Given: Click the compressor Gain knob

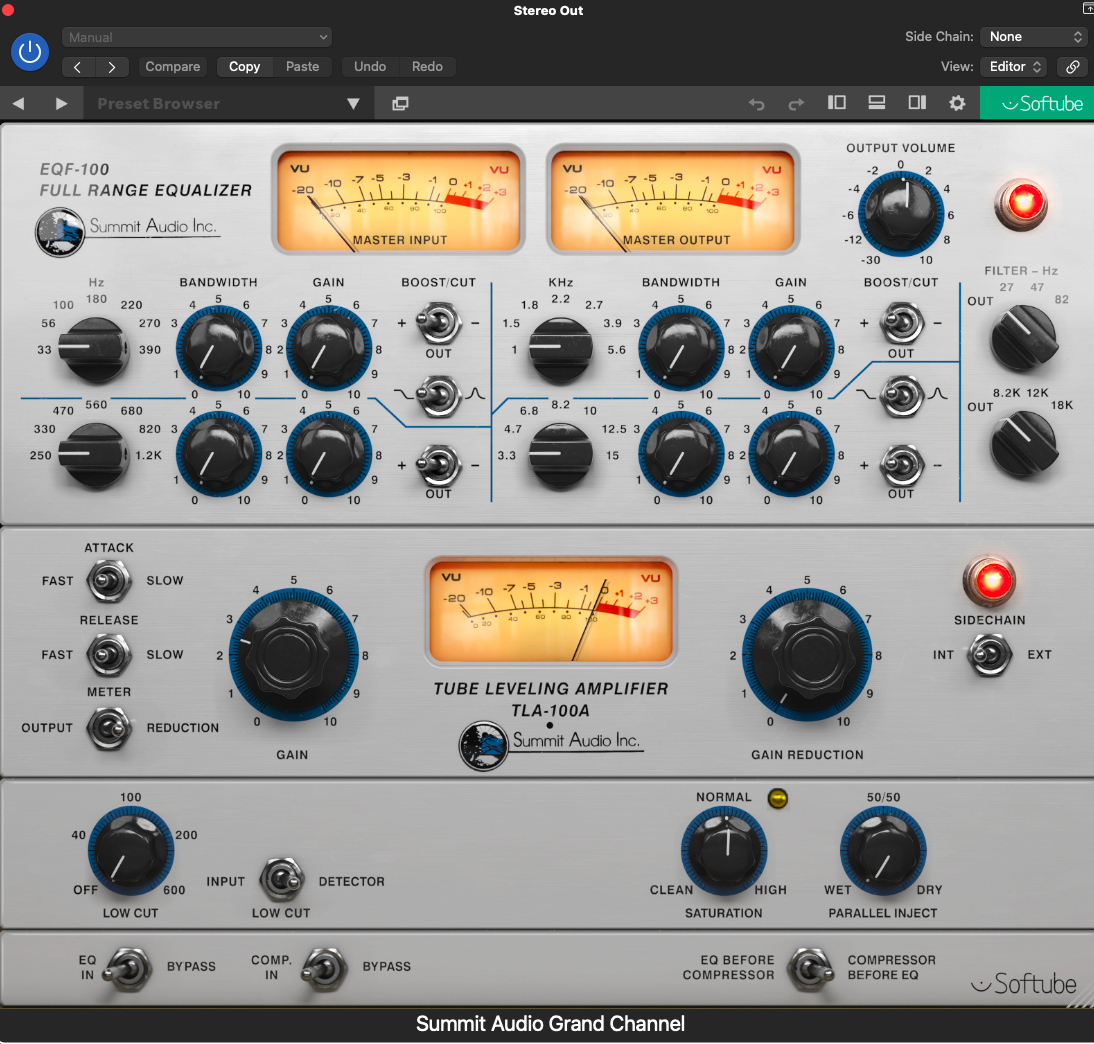Looking at the screenshot, I should [x=294, y=655].
